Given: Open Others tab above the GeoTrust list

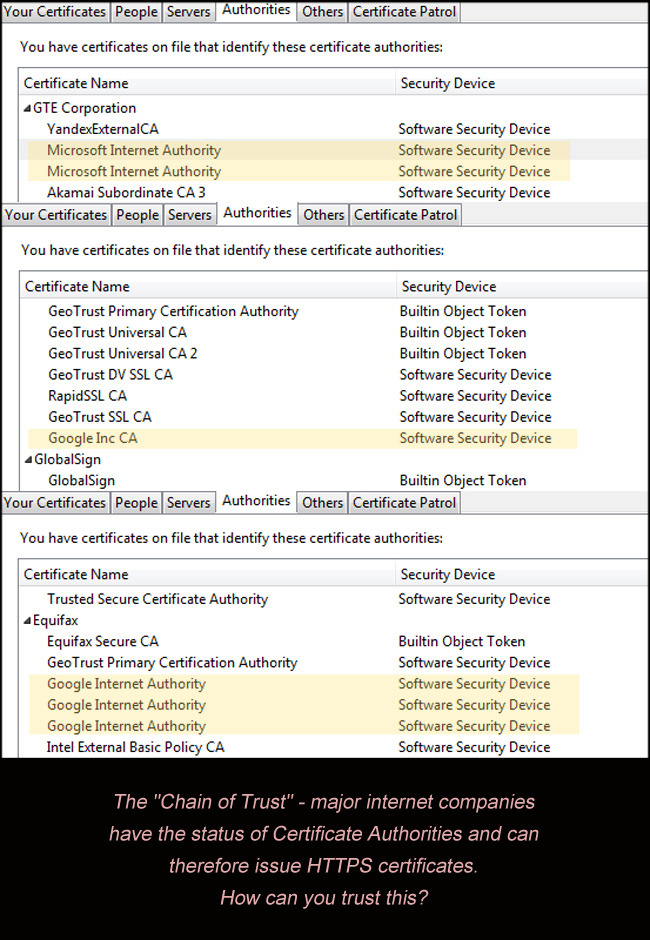Looking at the screenshot, I should (x=324, y=215).
